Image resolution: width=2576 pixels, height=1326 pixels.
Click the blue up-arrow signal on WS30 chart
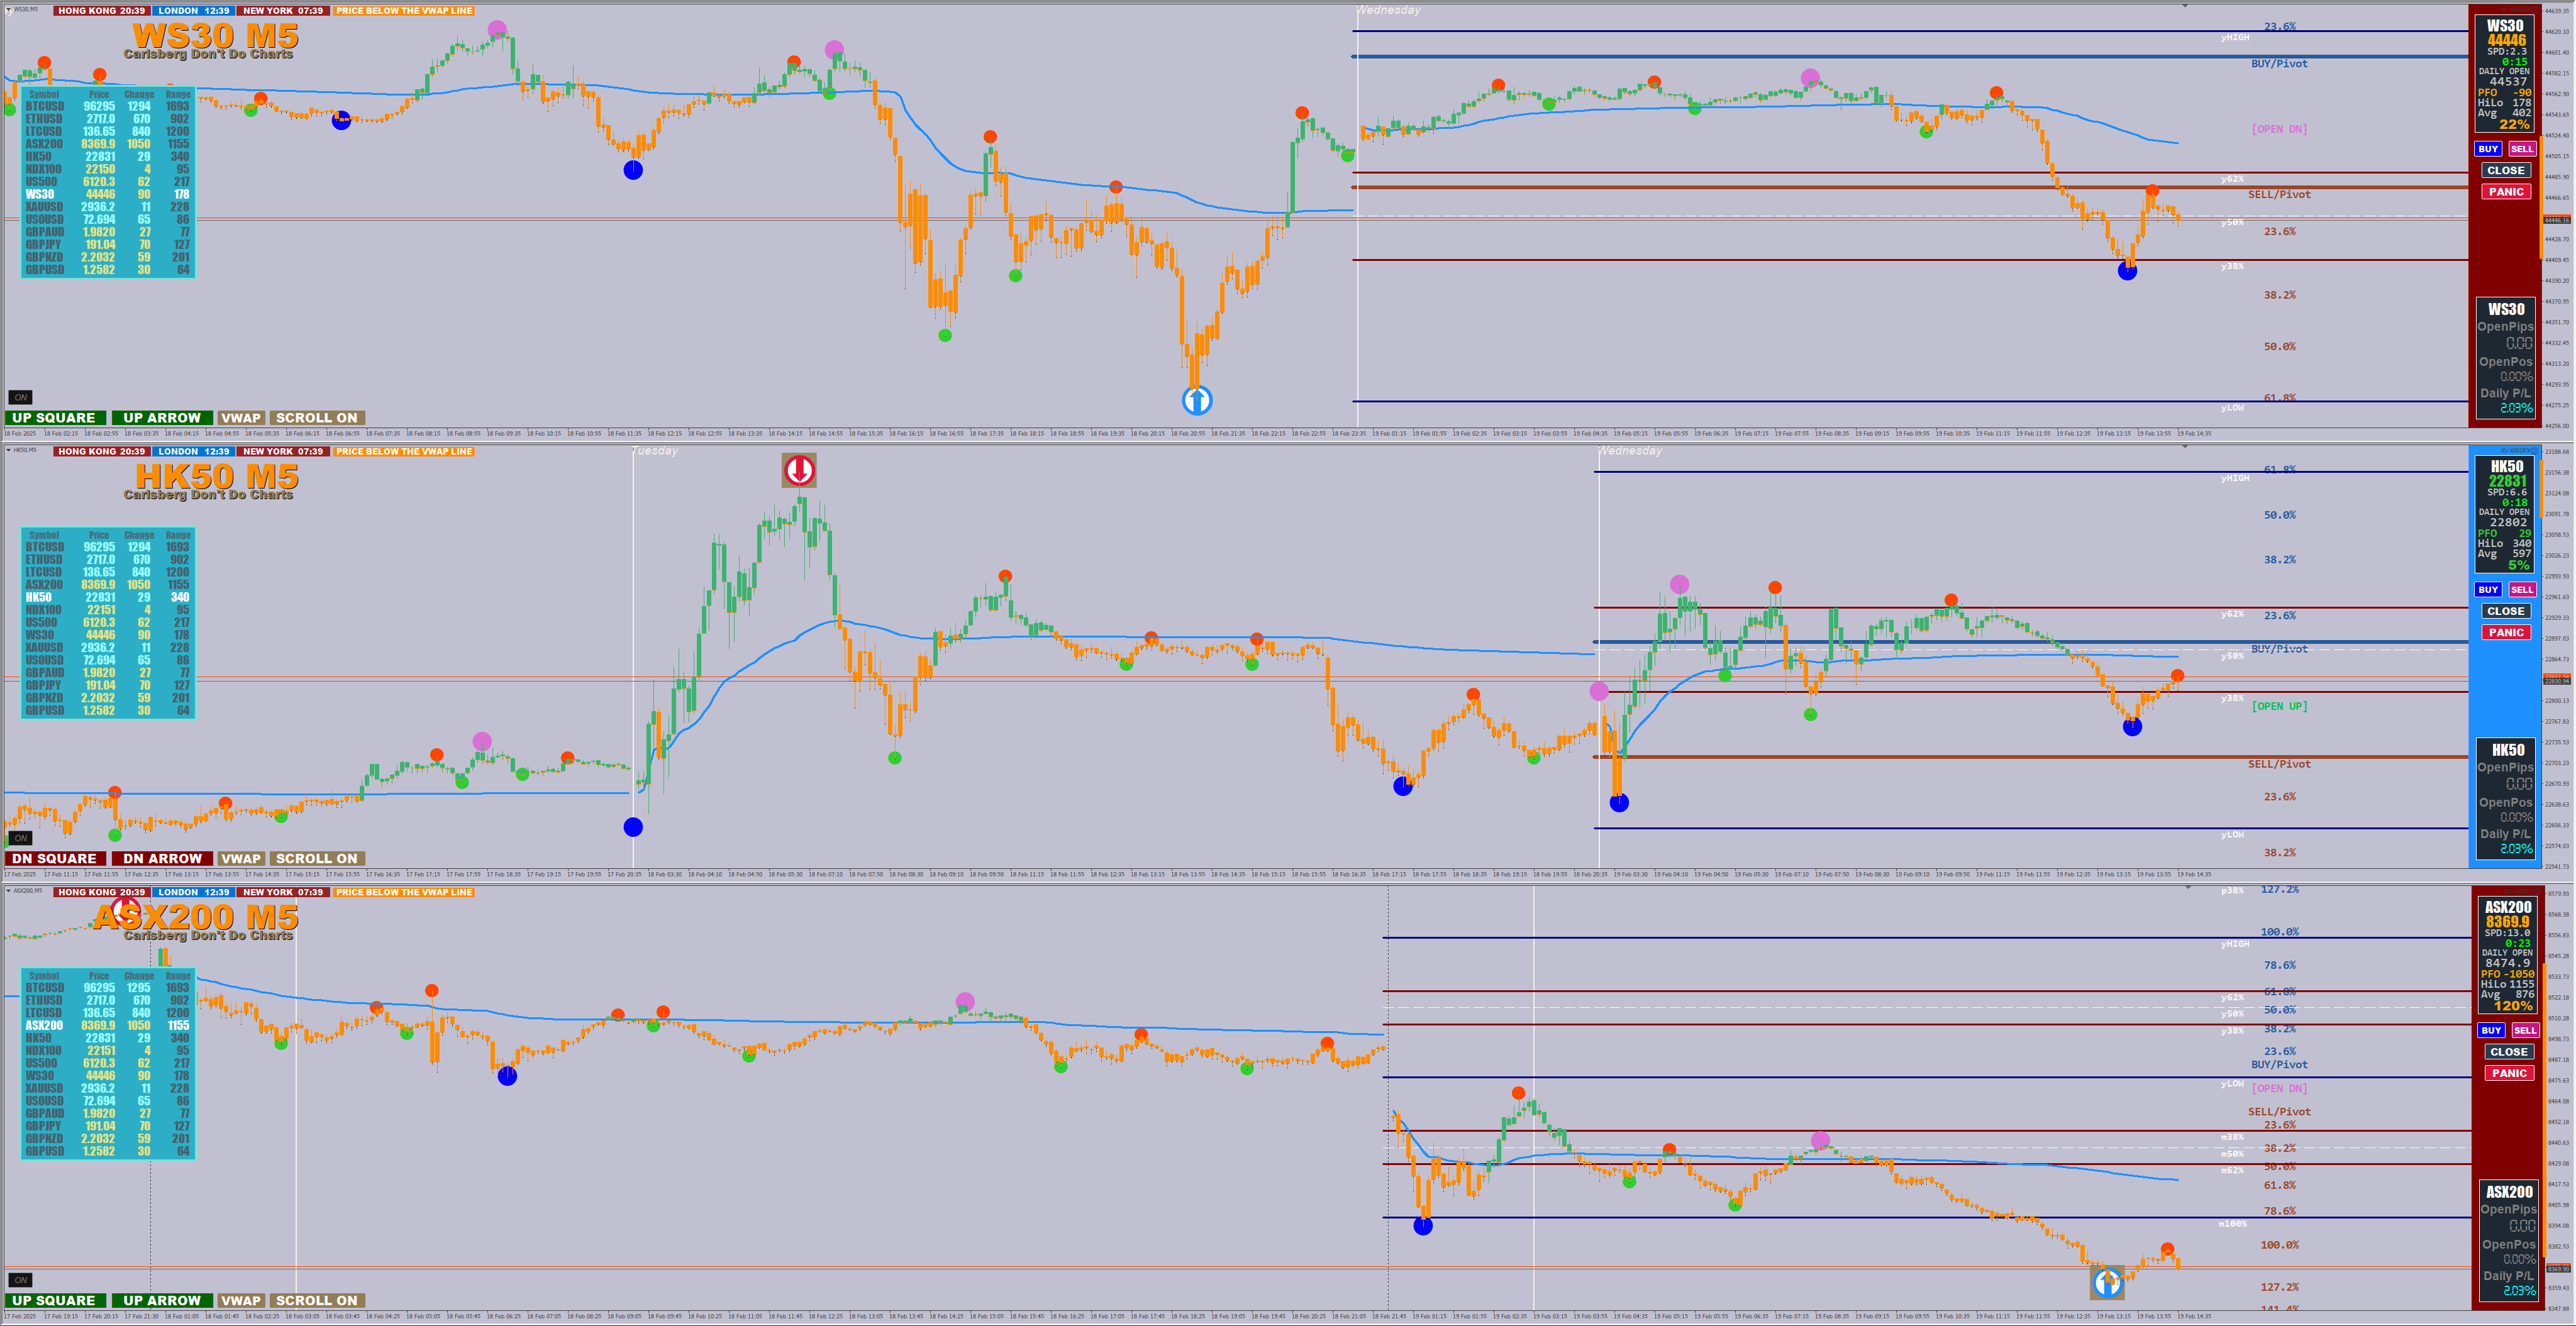coord(1197,400)
